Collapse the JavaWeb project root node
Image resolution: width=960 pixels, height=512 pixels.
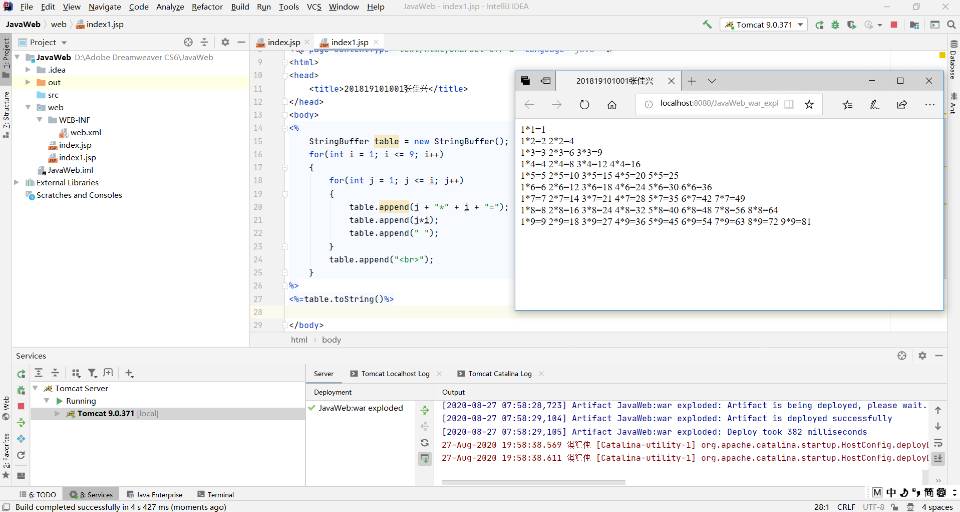[x=17, y=57]
